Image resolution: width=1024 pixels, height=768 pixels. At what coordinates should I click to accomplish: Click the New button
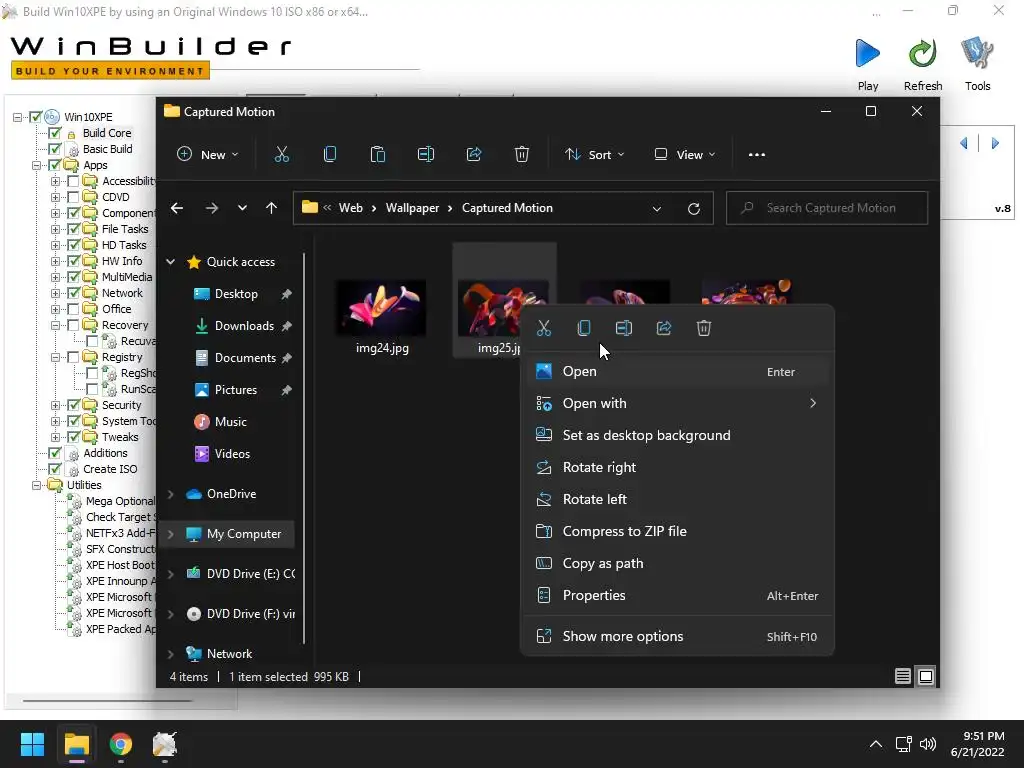[208, 155]
